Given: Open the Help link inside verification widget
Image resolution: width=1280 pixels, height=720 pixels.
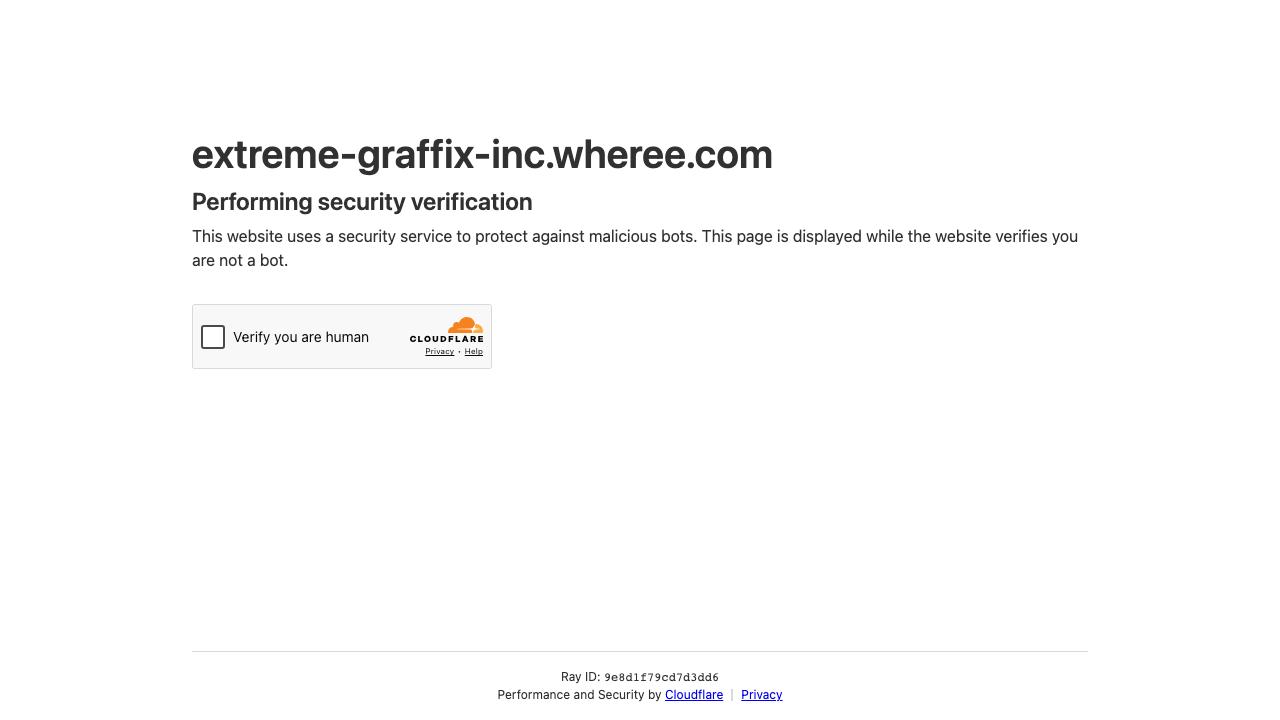Looking at the screenshot, I should [474, 352].
